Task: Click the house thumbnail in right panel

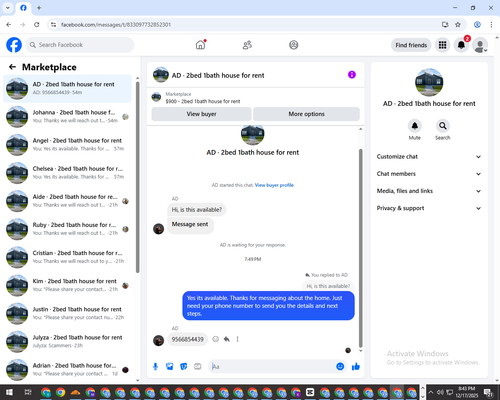Action: point(429,82)
